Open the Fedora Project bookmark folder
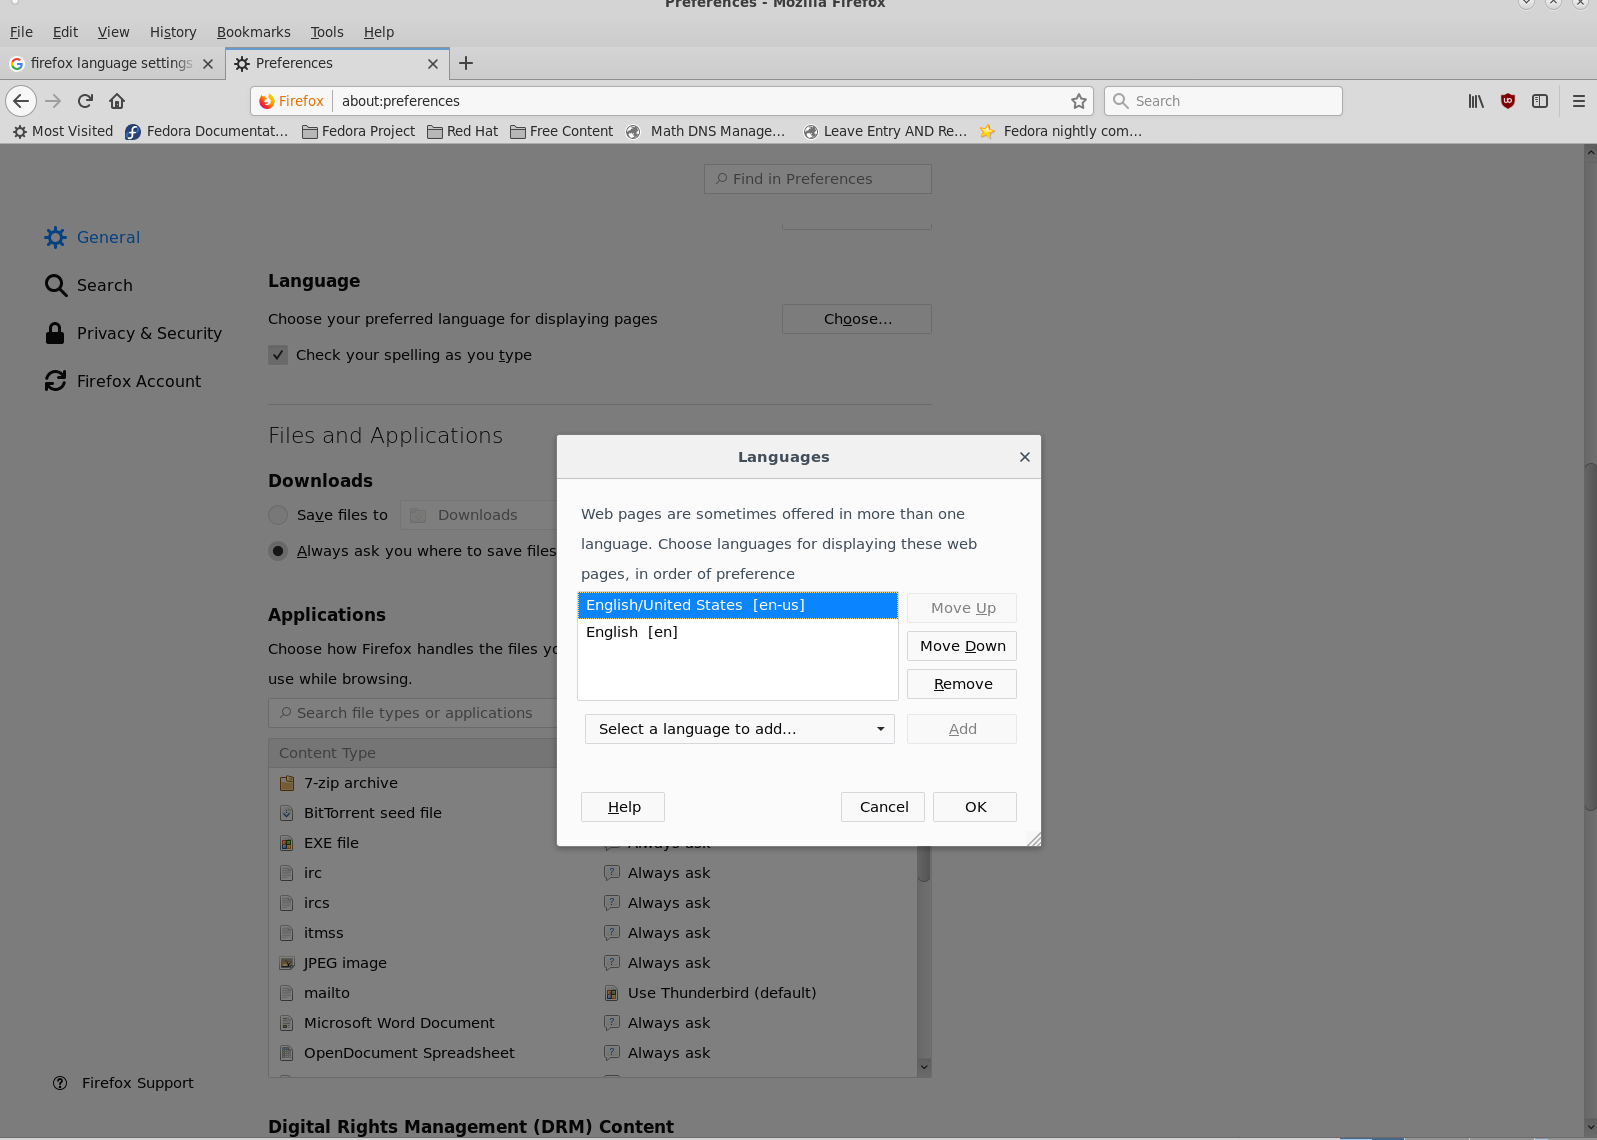 (358, 131)
